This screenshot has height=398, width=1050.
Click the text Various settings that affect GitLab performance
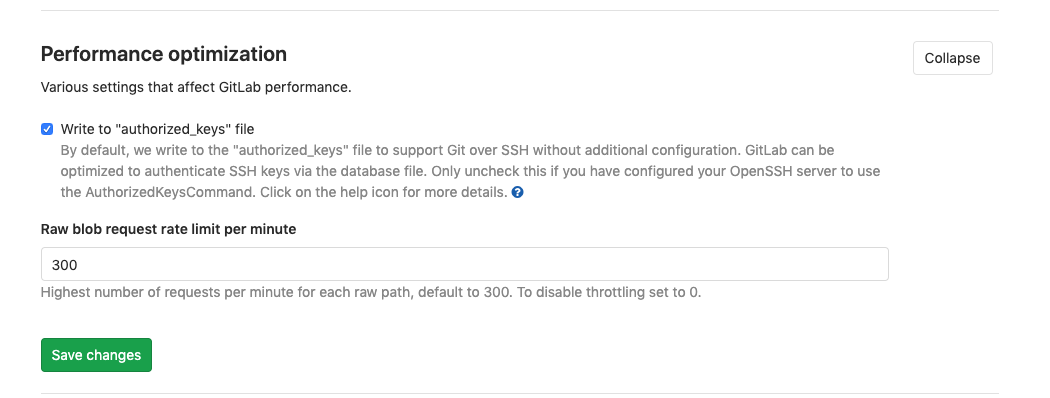[196, 88]
